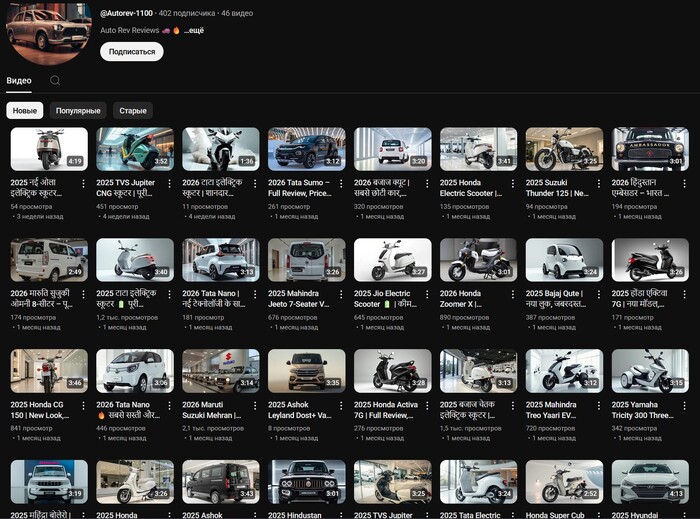Click the channel search magnifier icon
Screen dimensions: 700x519
coord(55,80)
